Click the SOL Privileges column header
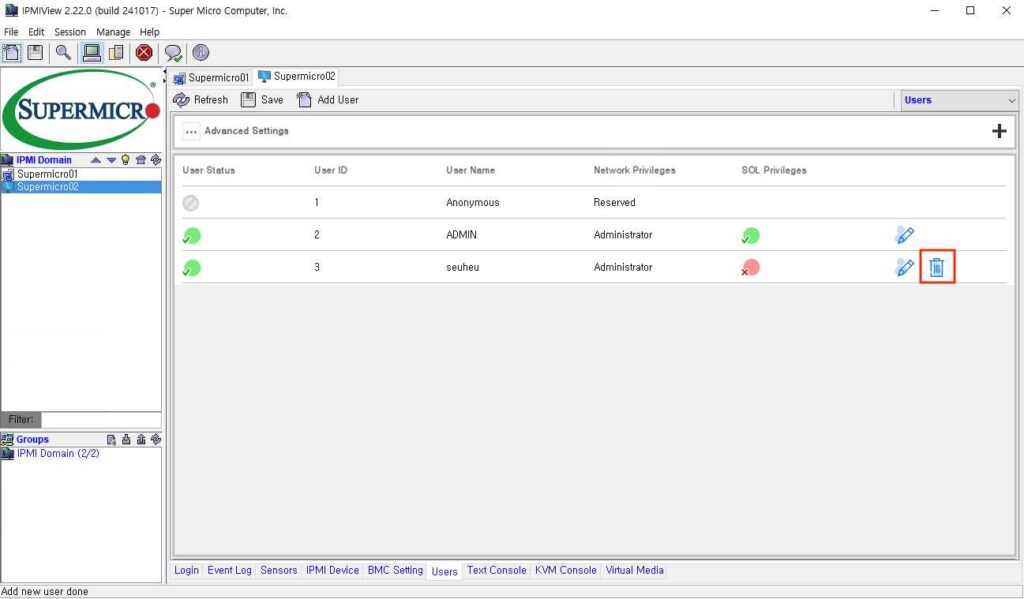Screen dimensions: 1024x599 pyautogui.click(x=773, y=170)
